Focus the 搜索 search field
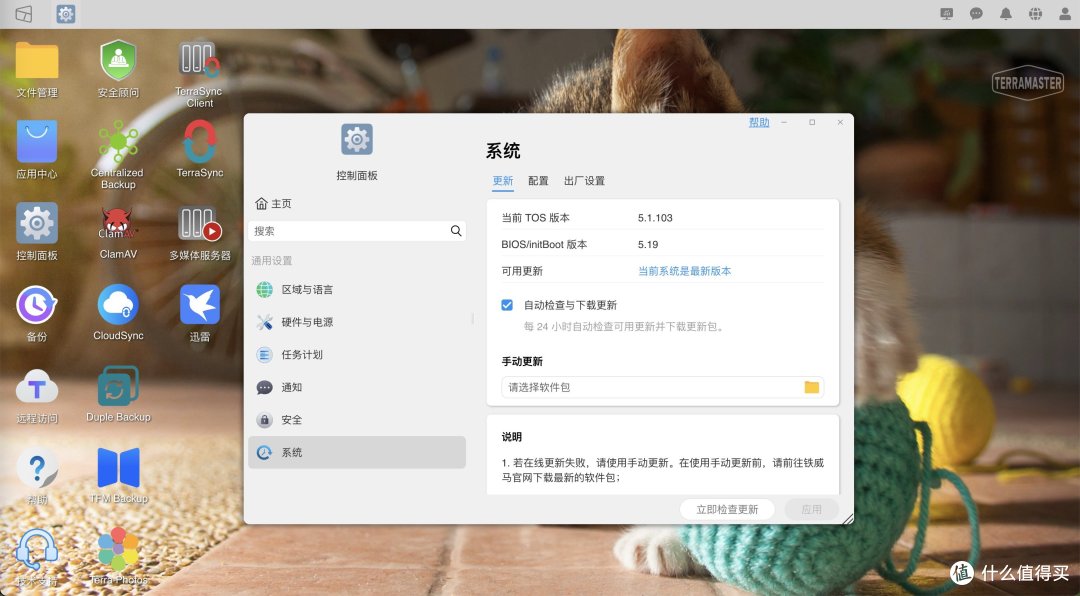 tap(357, 231)
